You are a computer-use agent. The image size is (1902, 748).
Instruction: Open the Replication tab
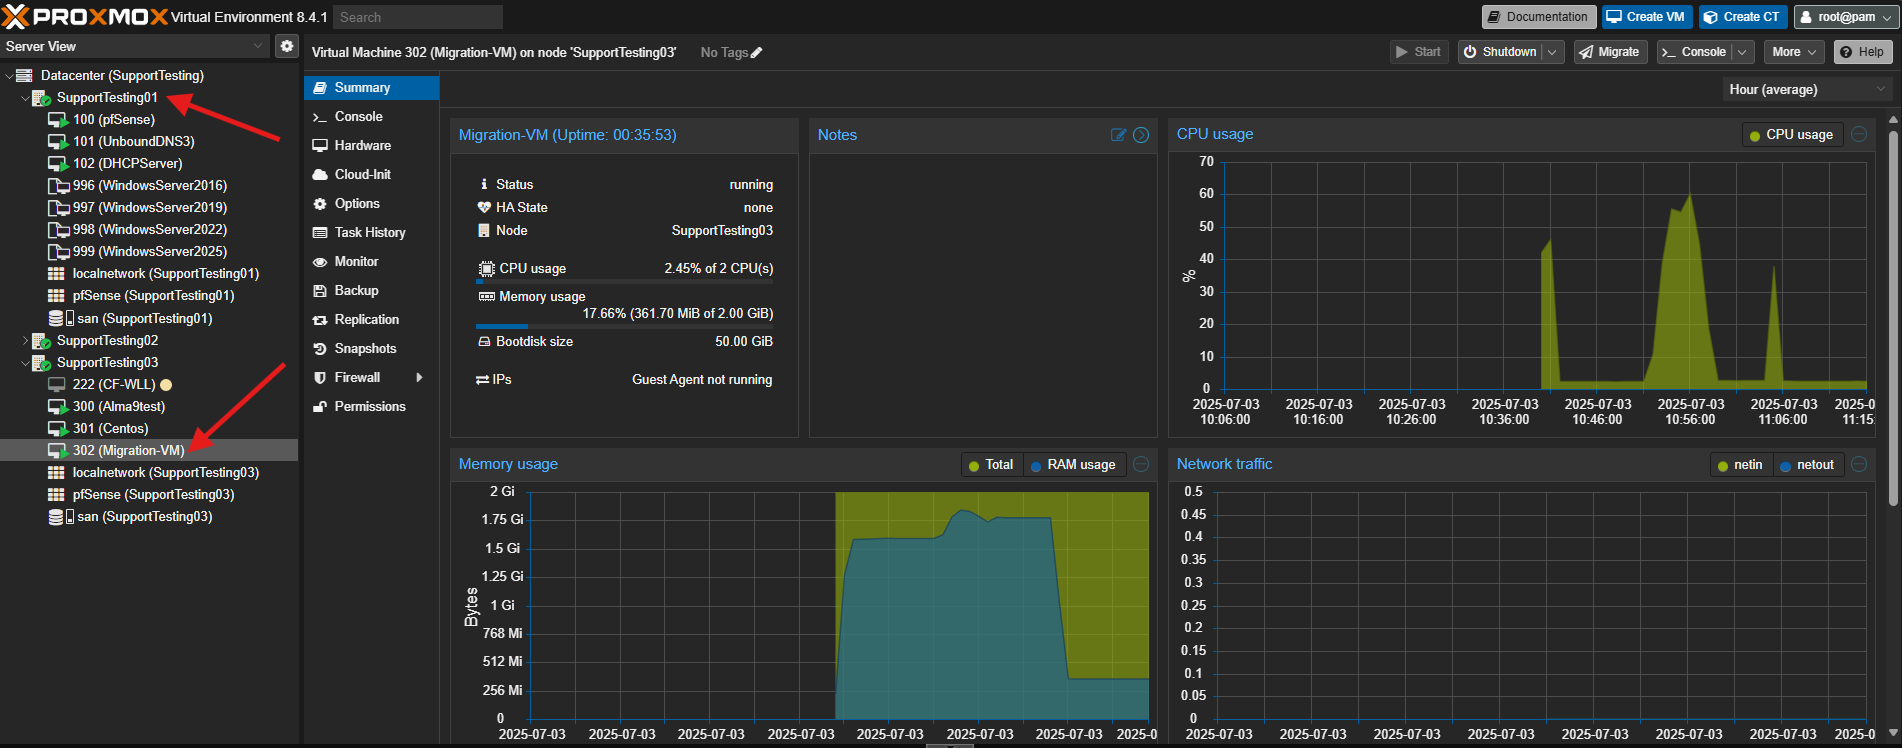coord(371,320)
